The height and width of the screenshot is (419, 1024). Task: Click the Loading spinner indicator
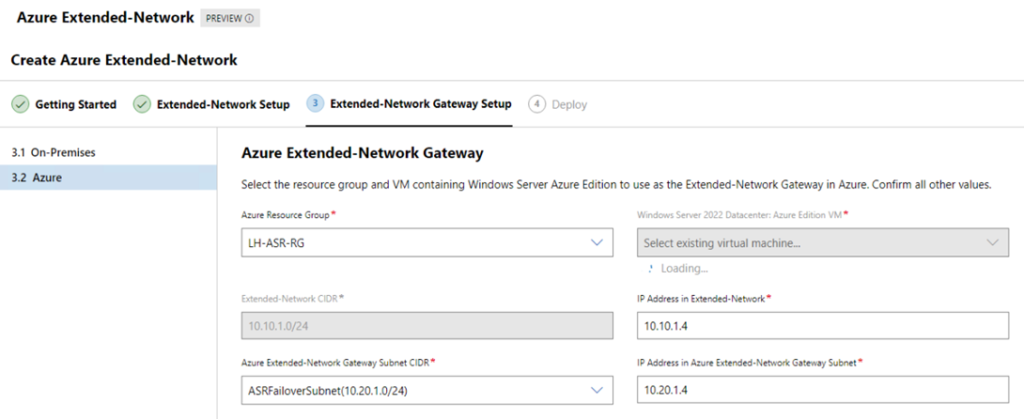coord(650,268)
